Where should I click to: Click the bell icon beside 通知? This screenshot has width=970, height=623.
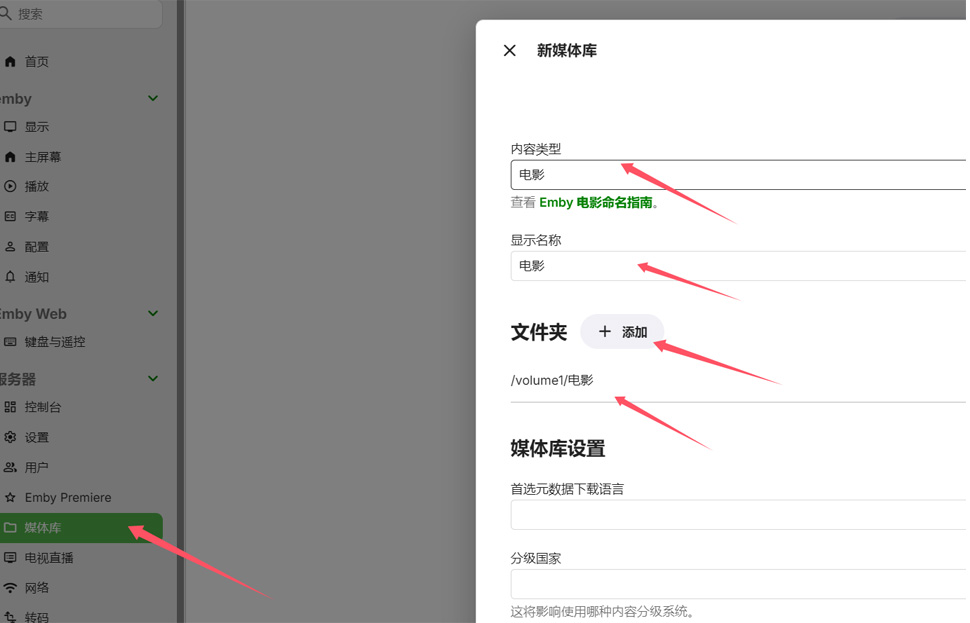coord(10,277)
